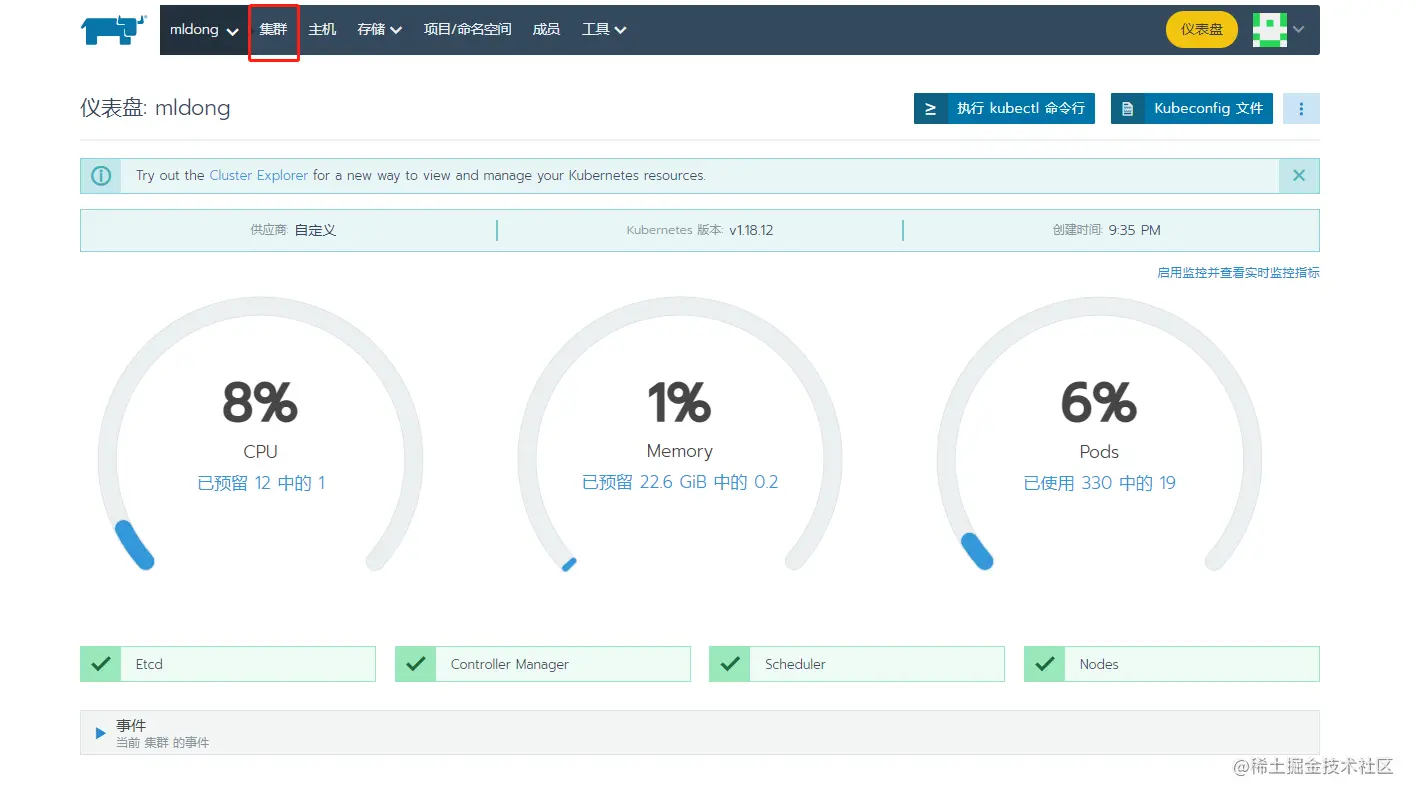The width and height of the screenshot is (1416, 799).
Task: Select the Scheduler status label
Action: pyautogui.click(x=795, y=664)
